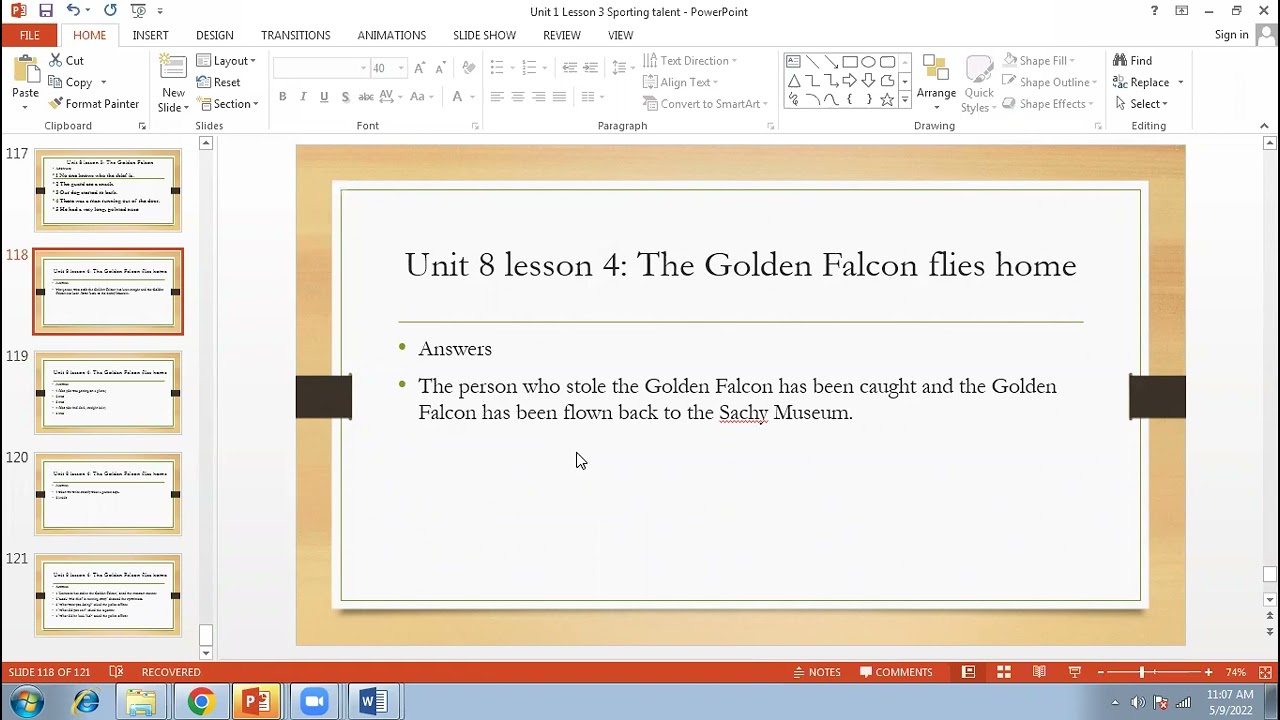Switch to the DESIGN tab
The image size is (1280, 720).
click(x=215, y=35)
